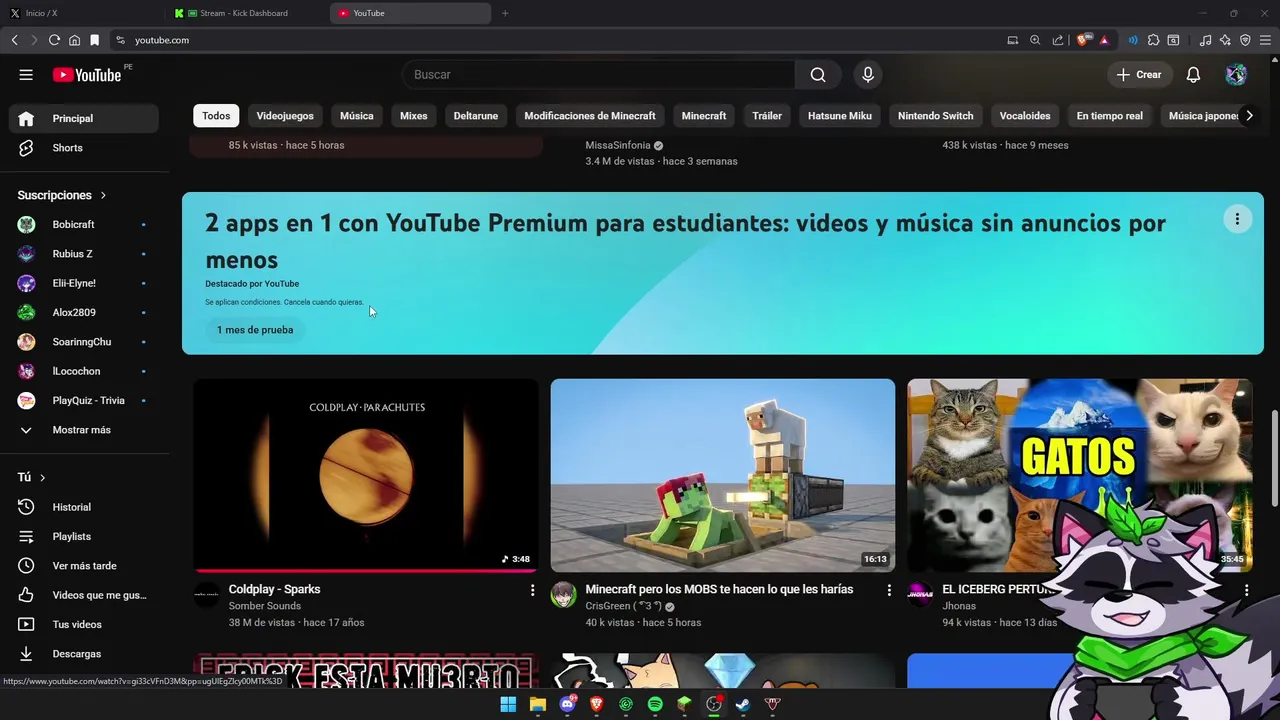Open the Shorts section in sidebar
1280x720 pixels.
pos(84,148)
